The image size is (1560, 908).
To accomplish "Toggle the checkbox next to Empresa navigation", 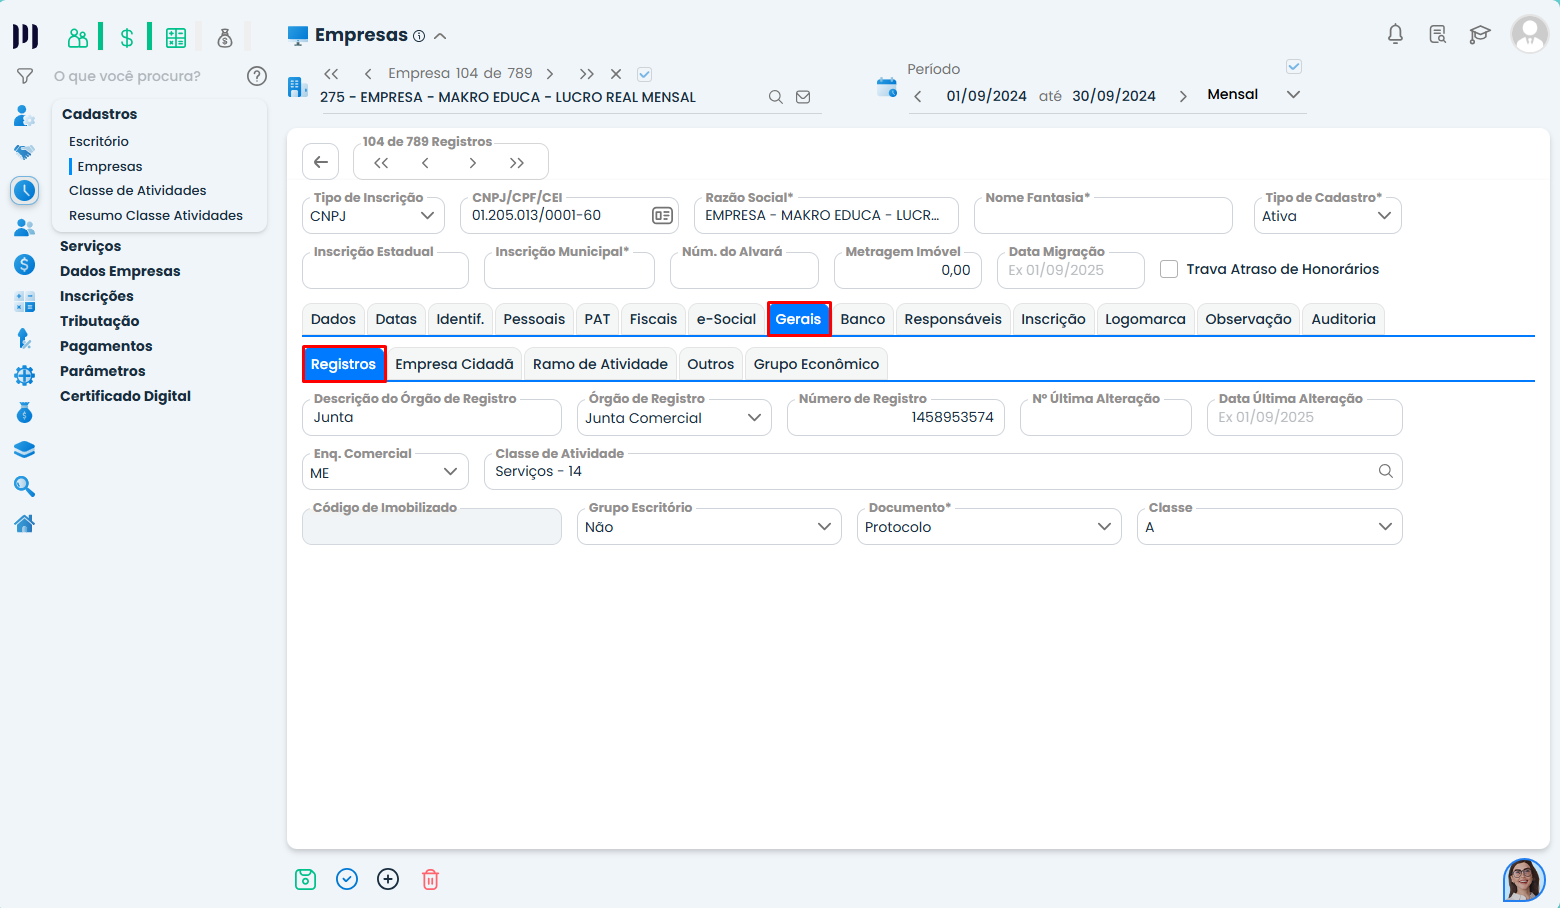I will click(x=645, y=74).
